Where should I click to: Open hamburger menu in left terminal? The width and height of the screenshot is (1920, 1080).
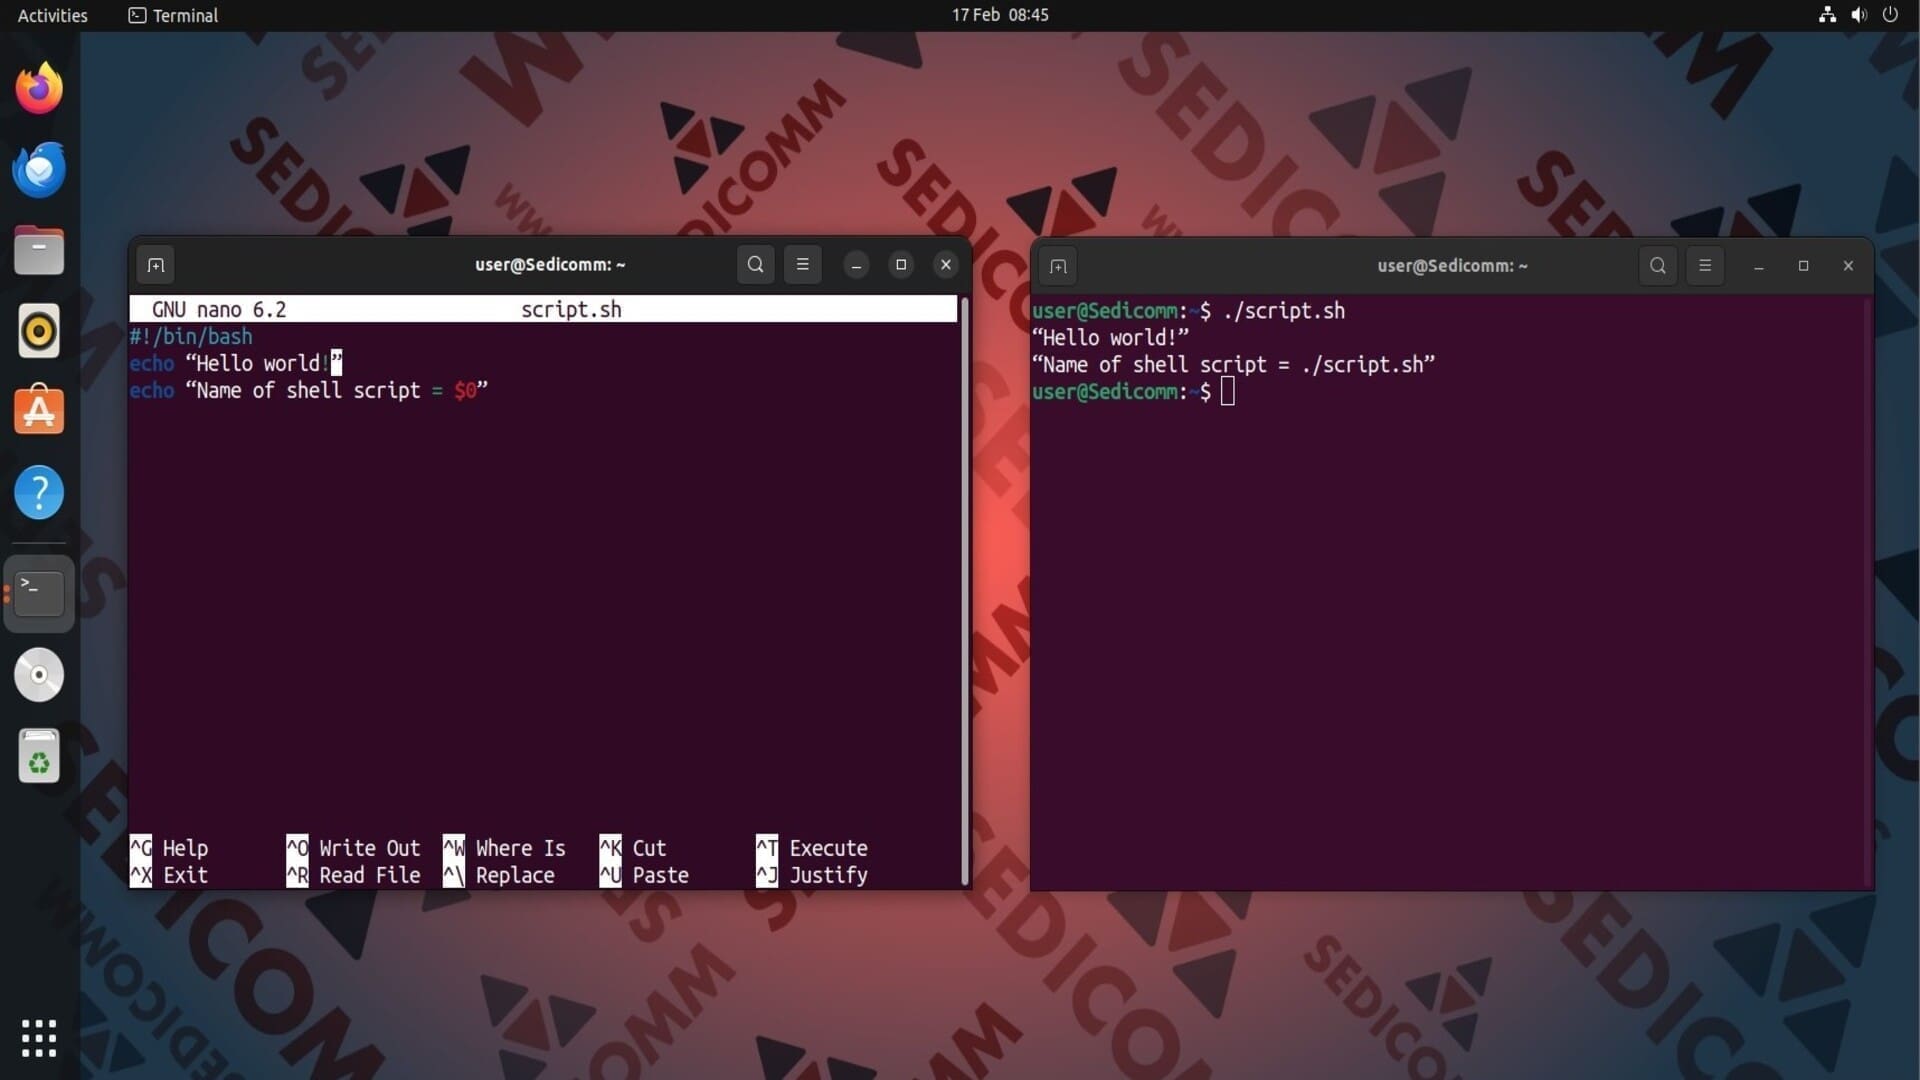tap(802, 265)
